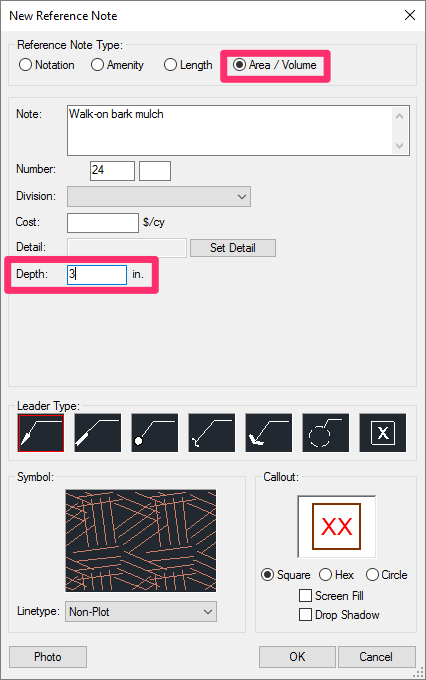The width and height of the screenshot is (426, 680).
Task: Select the Amenity note type
Action: [x=117, y=65]
